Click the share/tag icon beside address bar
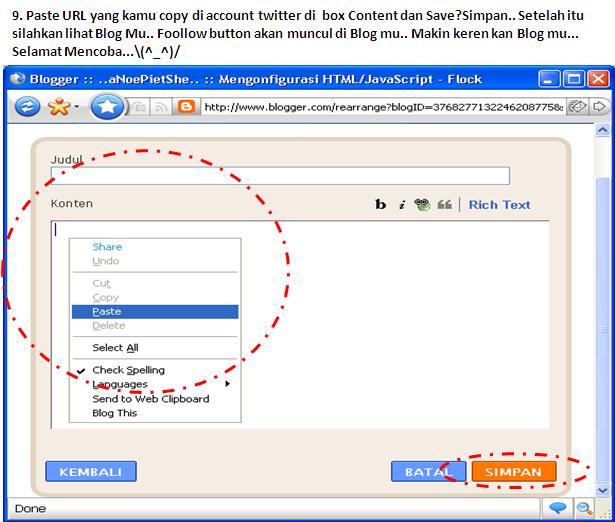 [x=577, y=107]
